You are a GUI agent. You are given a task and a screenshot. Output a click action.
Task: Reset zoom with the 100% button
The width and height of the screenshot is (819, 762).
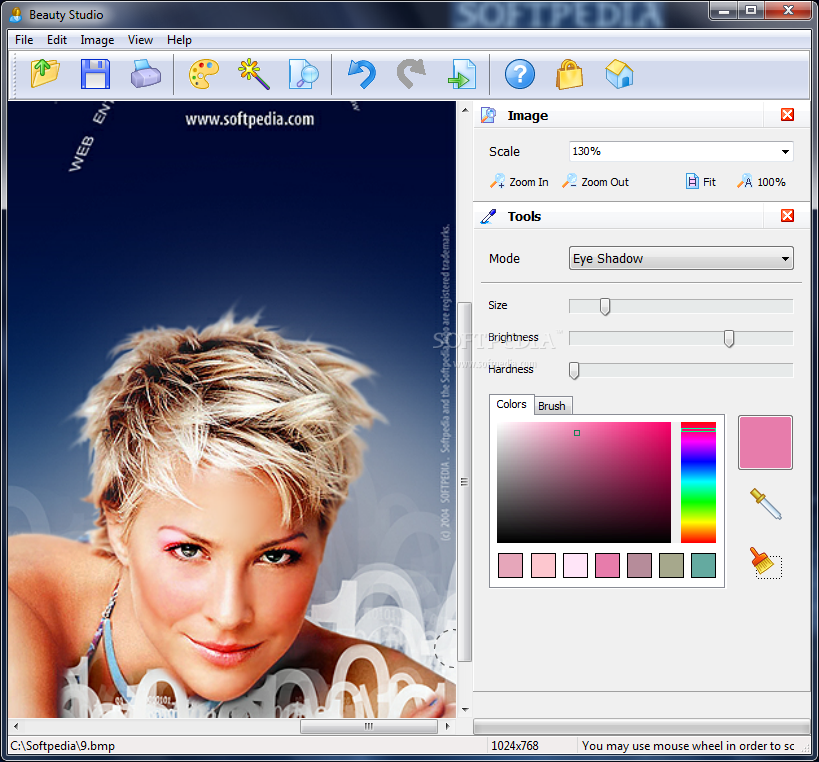click(x=761, y=182)
